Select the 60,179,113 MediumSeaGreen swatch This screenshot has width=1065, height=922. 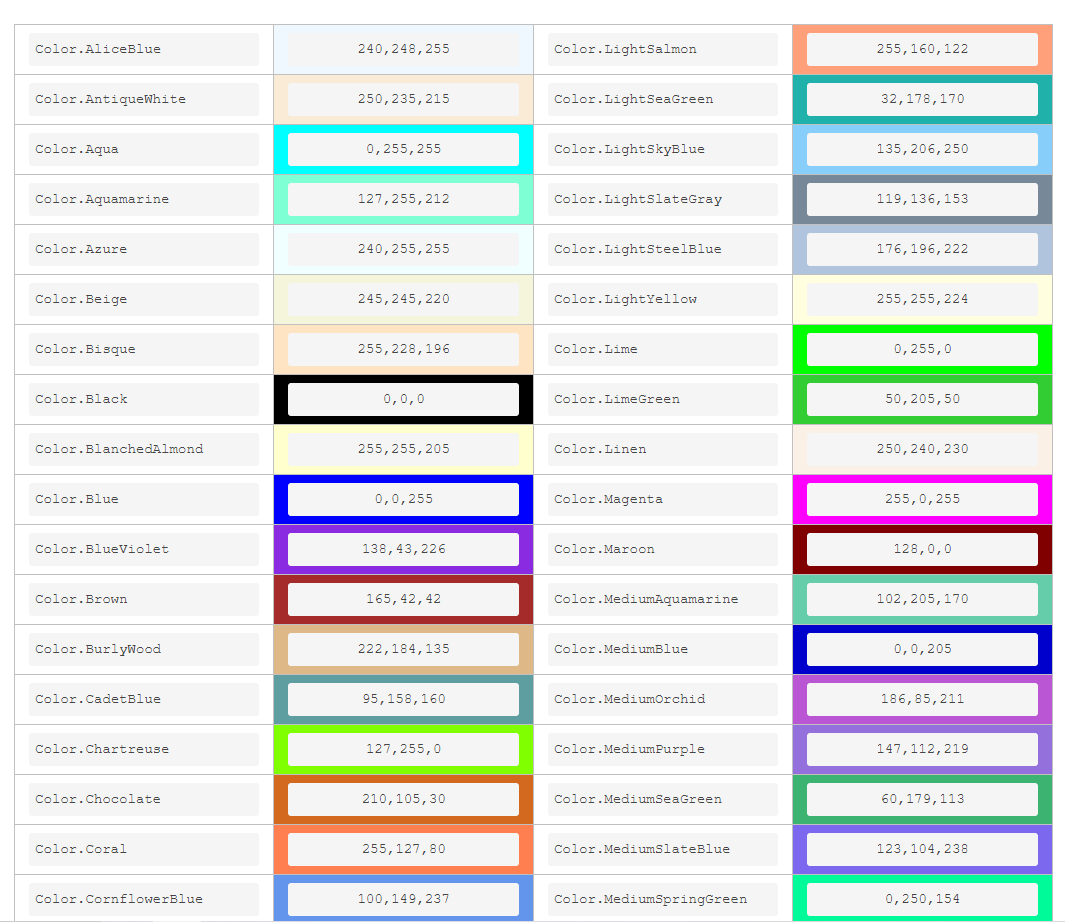tap(922, 799)
